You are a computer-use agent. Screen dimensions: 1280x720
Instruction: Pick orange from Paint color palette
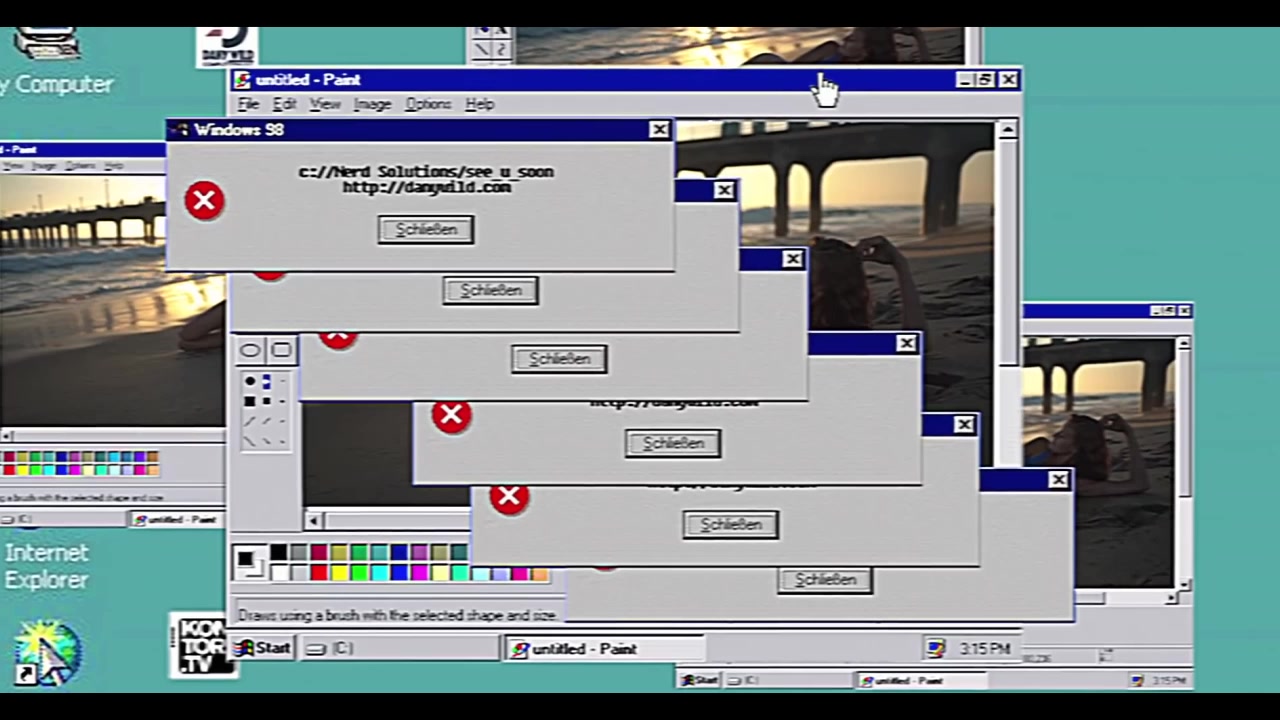coord(540,573)
